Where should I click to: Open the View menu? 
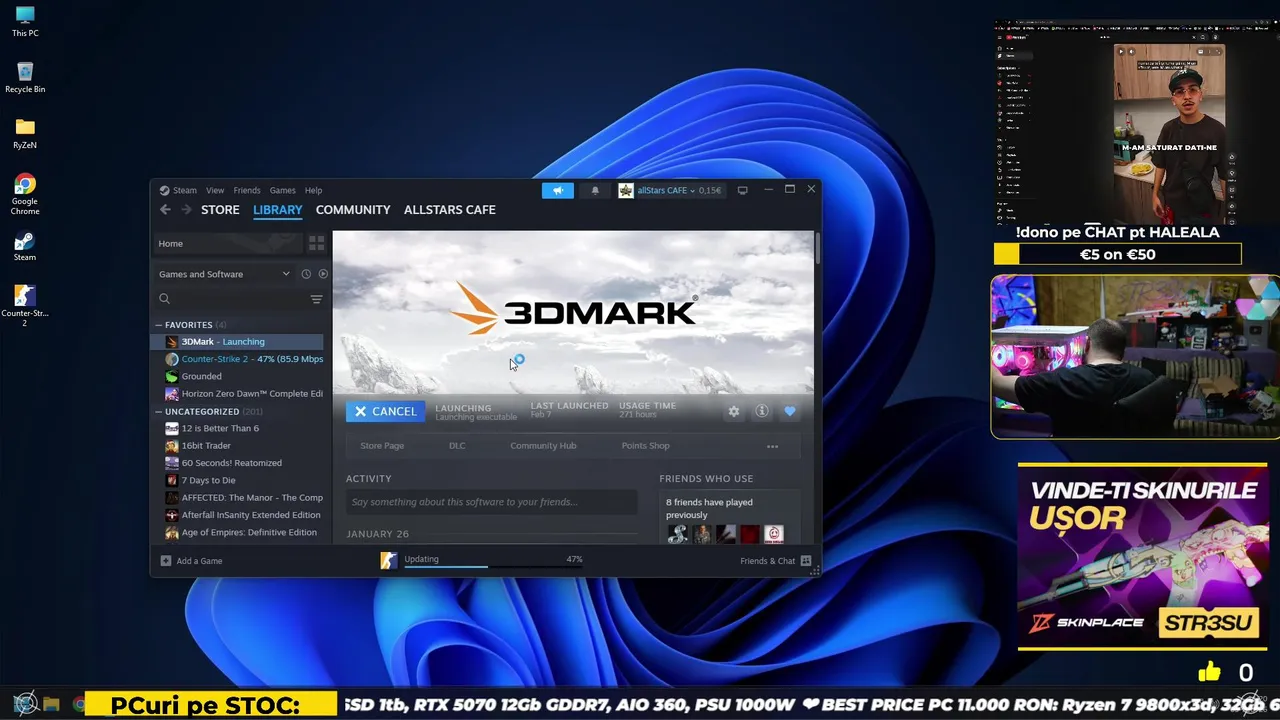pos(215,190)
